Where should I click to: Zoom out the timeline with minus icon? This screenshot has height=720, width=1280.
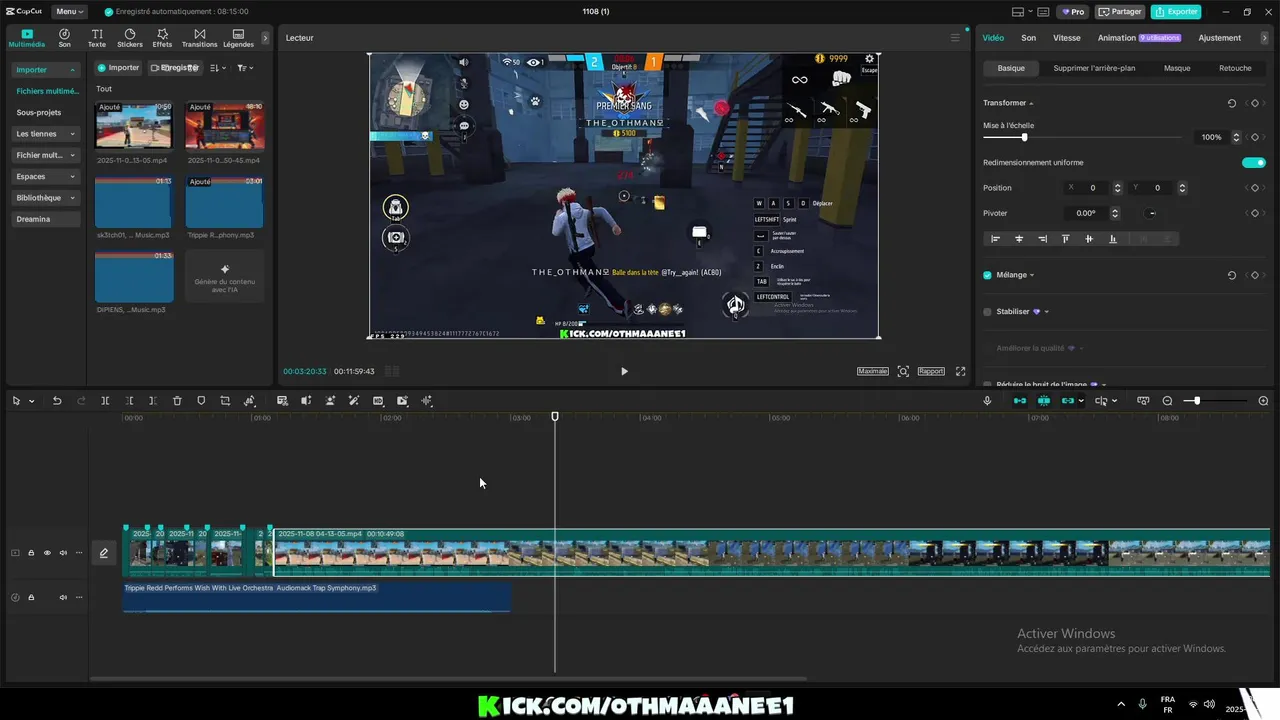click(1167, 401)
